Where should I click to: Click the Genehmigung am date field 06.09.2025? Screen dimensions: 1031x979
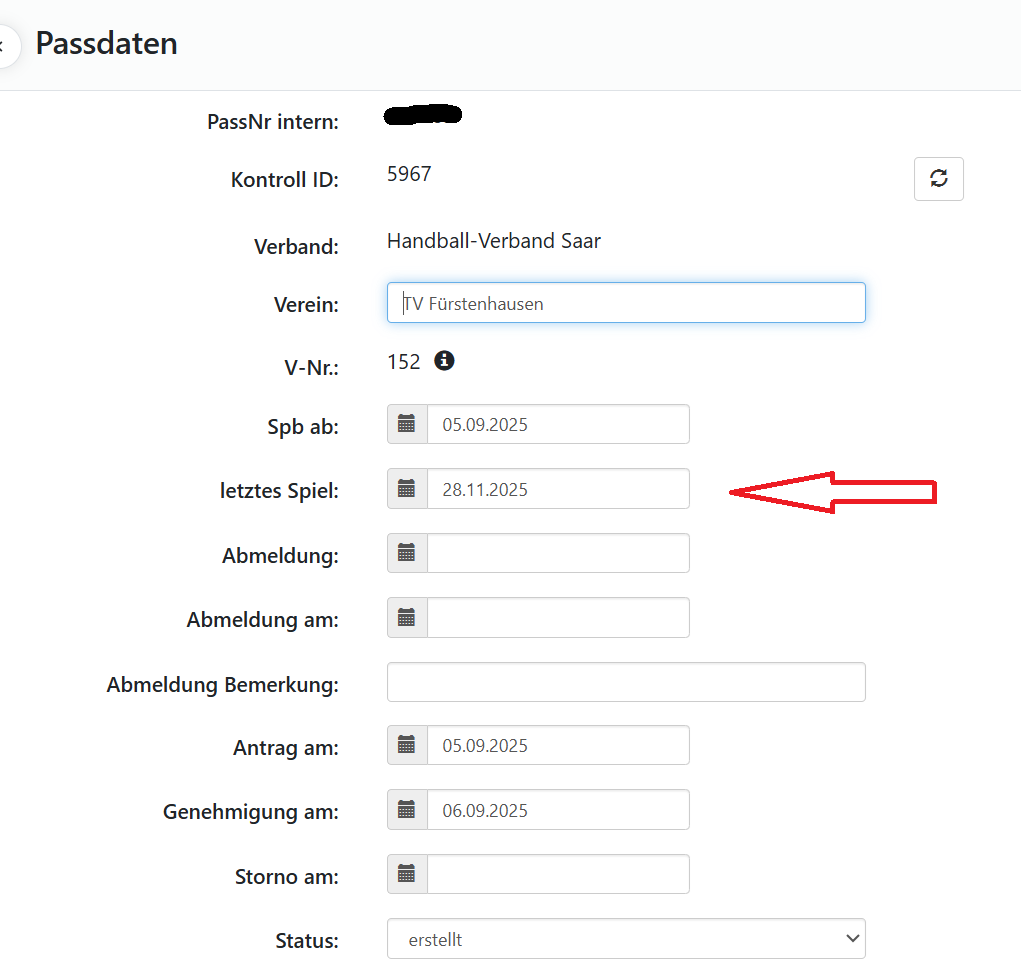[x=557, y=810]
